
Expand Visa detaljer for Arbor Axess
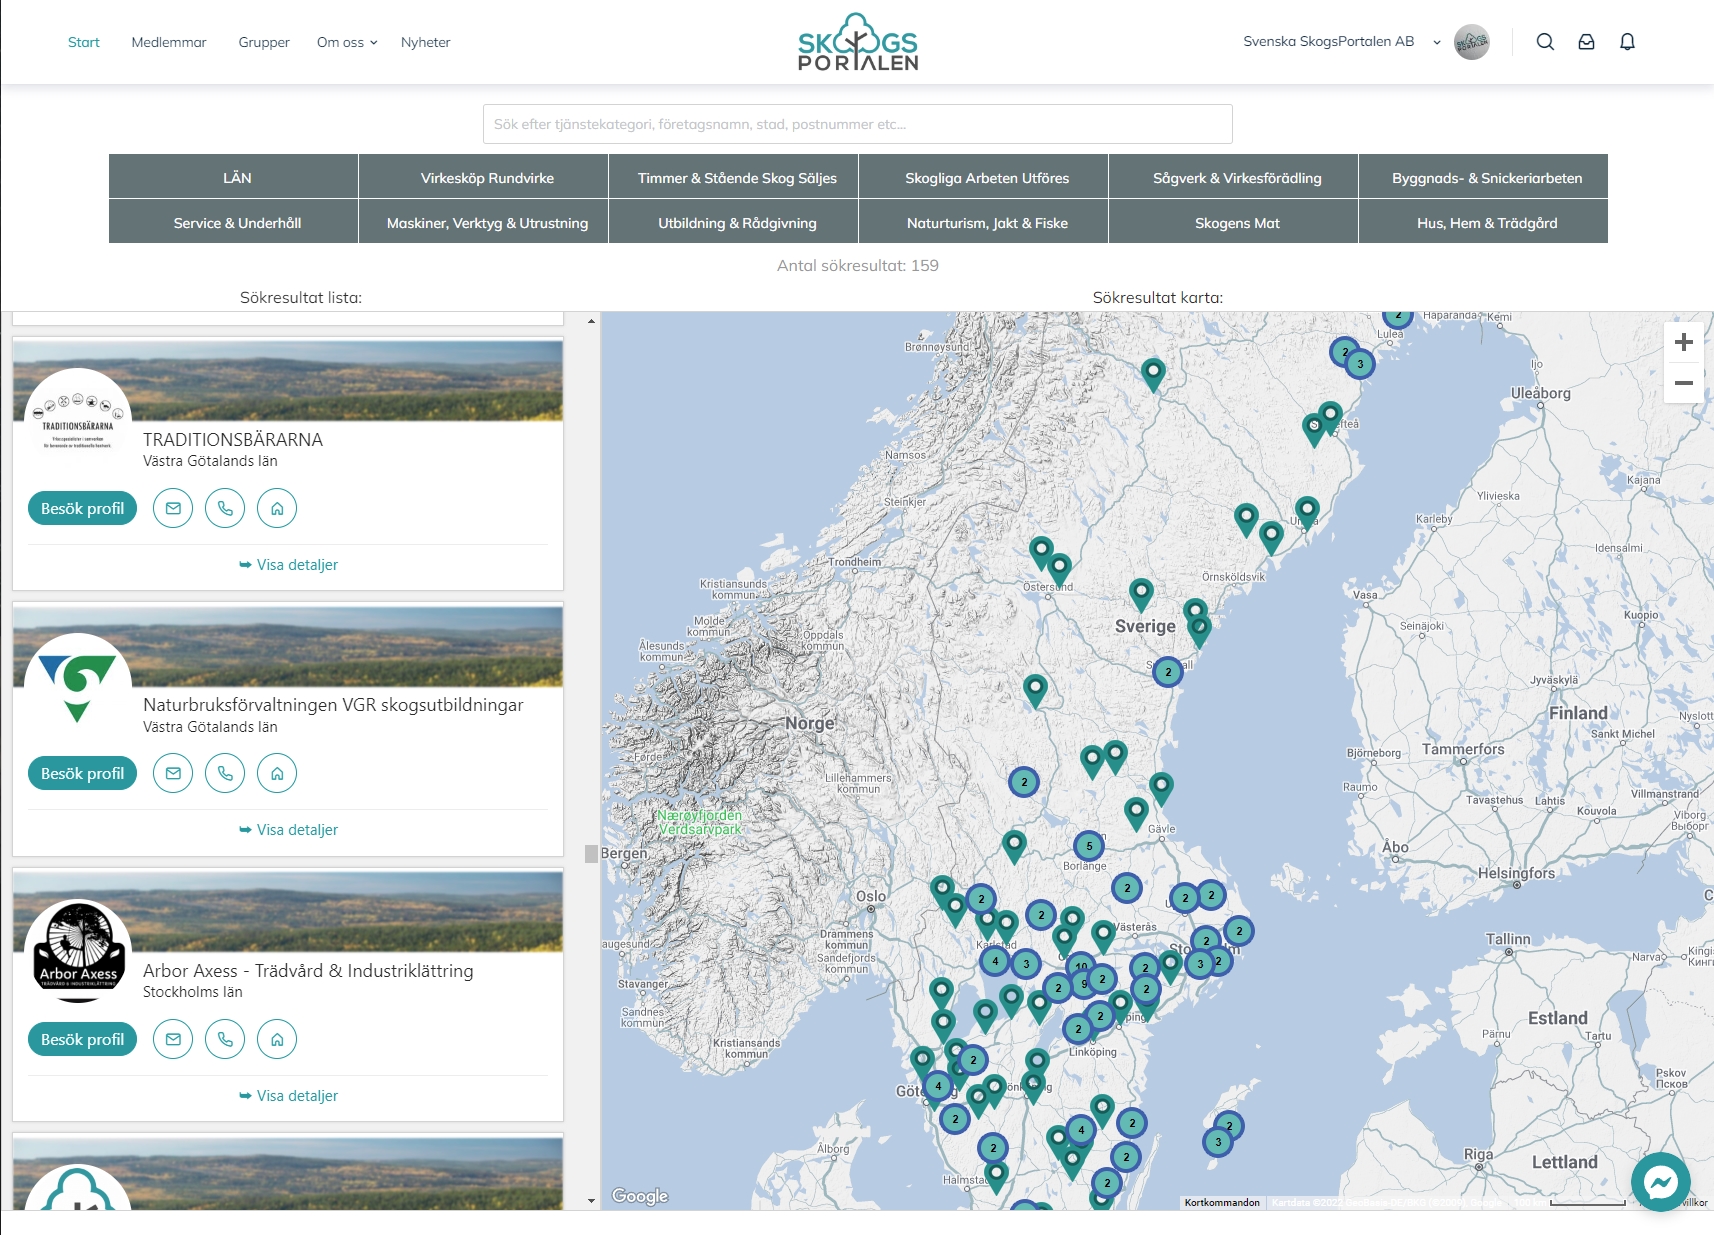point(288,1096)
